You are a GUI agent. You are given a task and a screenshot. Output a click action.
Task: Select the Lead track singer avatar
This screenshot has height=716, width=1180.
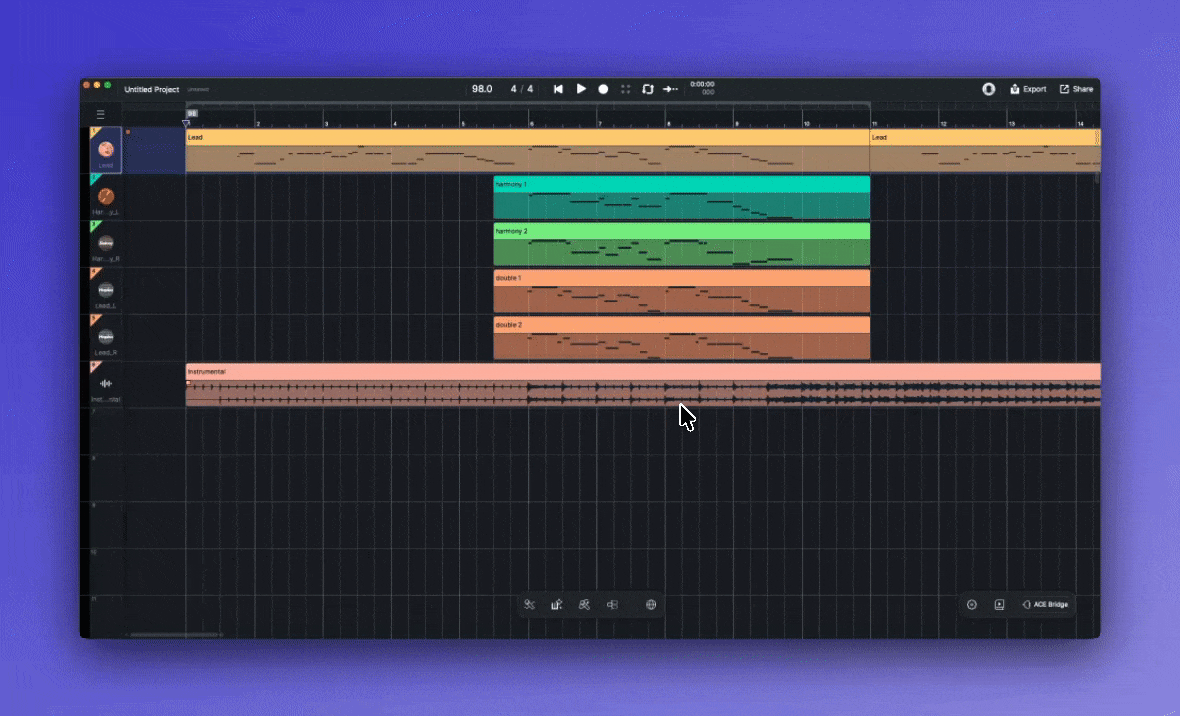pyautogui.click(x=106, y=149)
